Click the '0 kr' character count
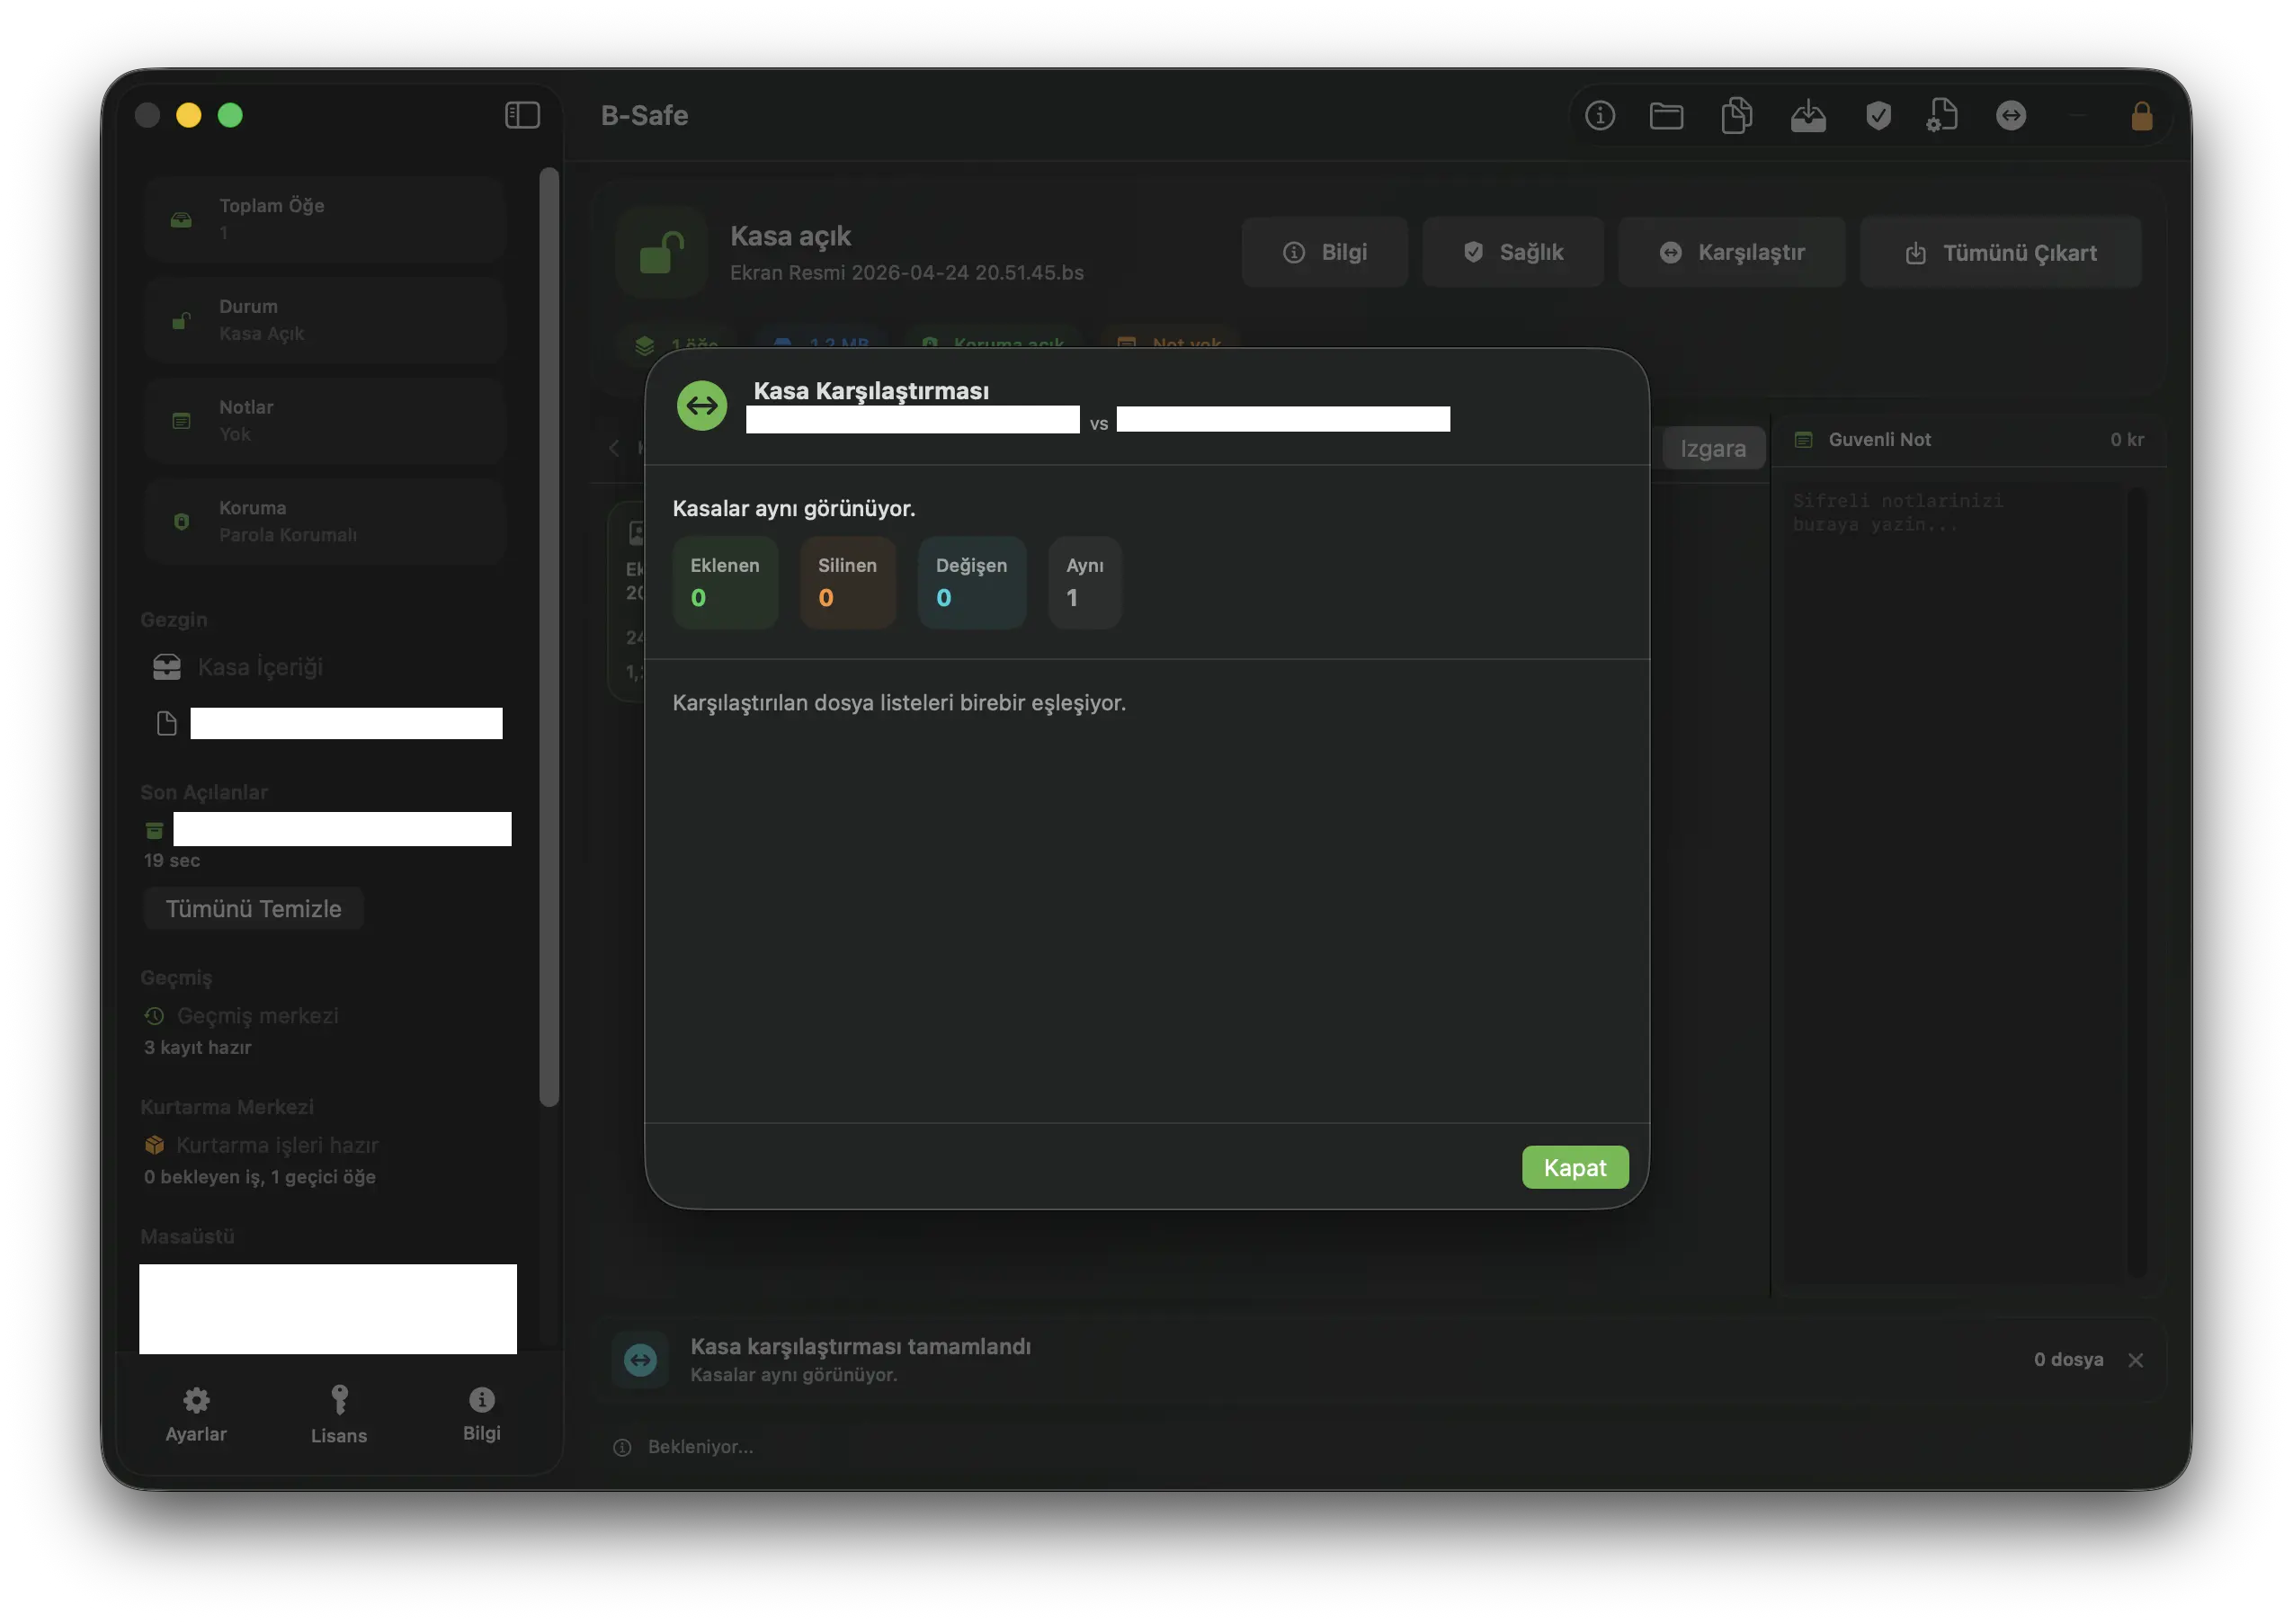 [x=2127, y=440]
